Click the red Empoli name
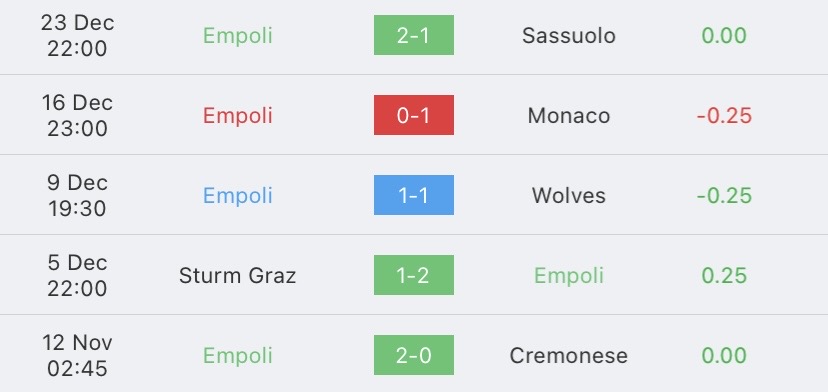The height and width of the screenshot is (392, 828). click(238, 116)
